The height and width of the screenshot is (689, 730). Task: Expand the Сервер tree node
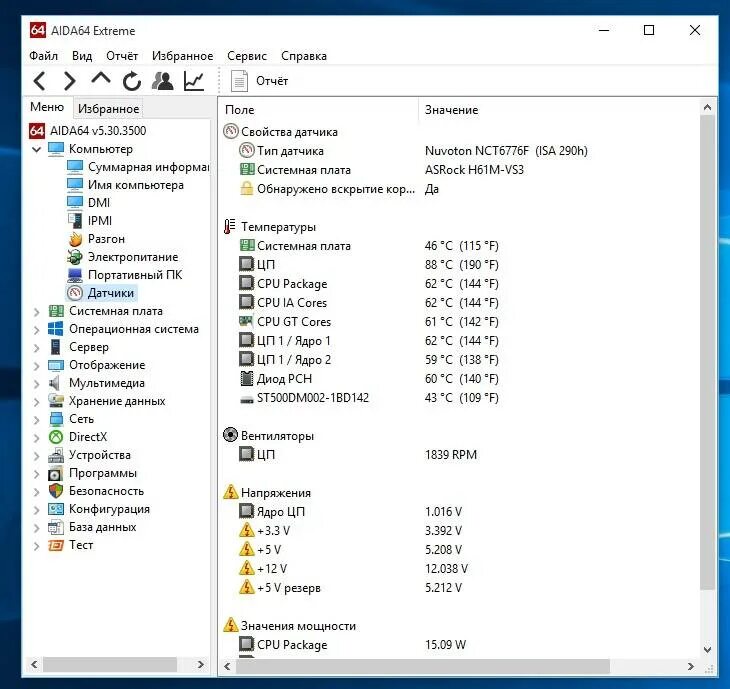pos(37,348)
